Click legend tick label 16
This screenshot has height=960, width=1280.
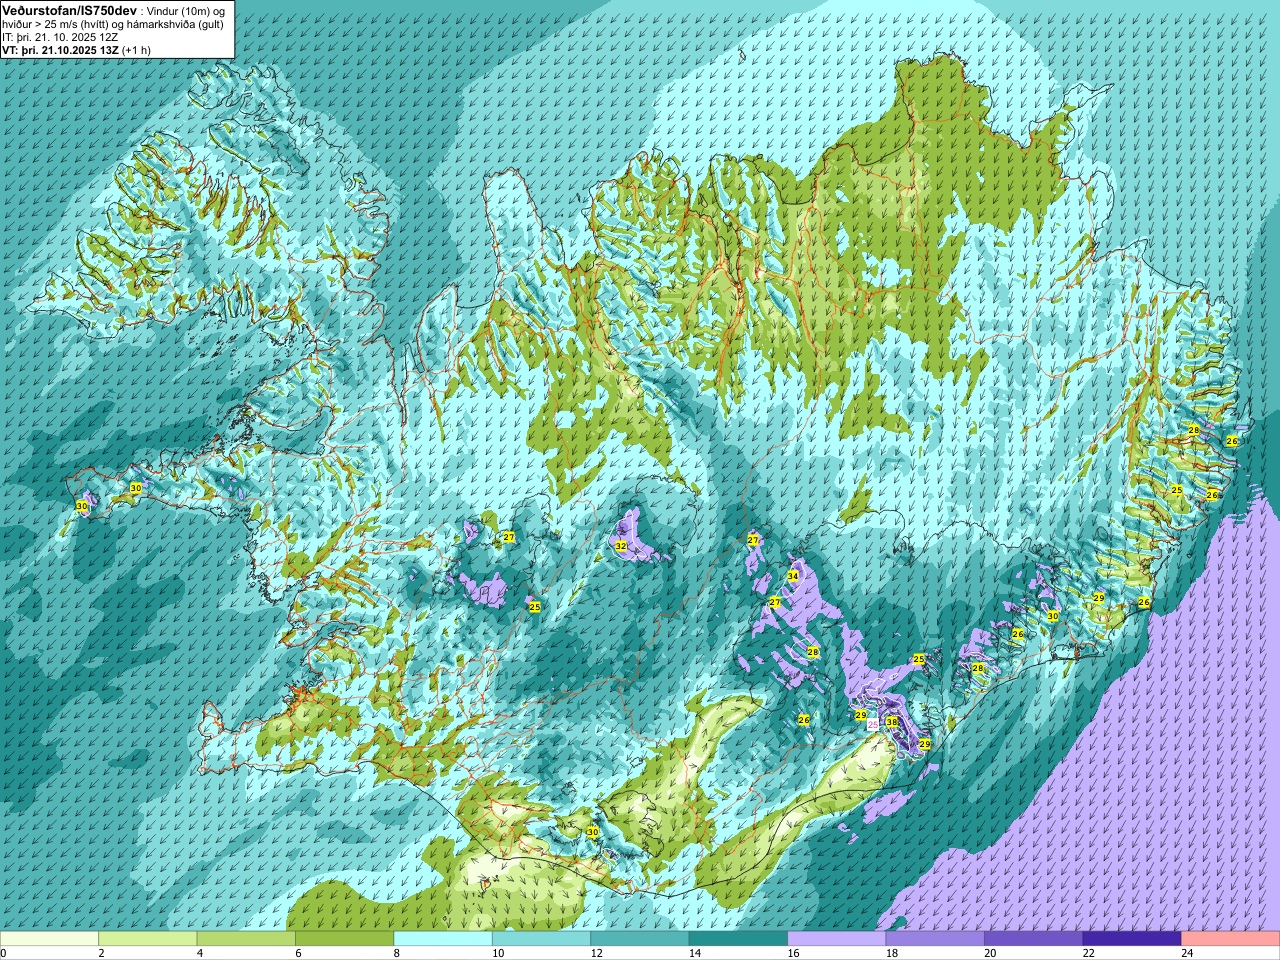793,953
